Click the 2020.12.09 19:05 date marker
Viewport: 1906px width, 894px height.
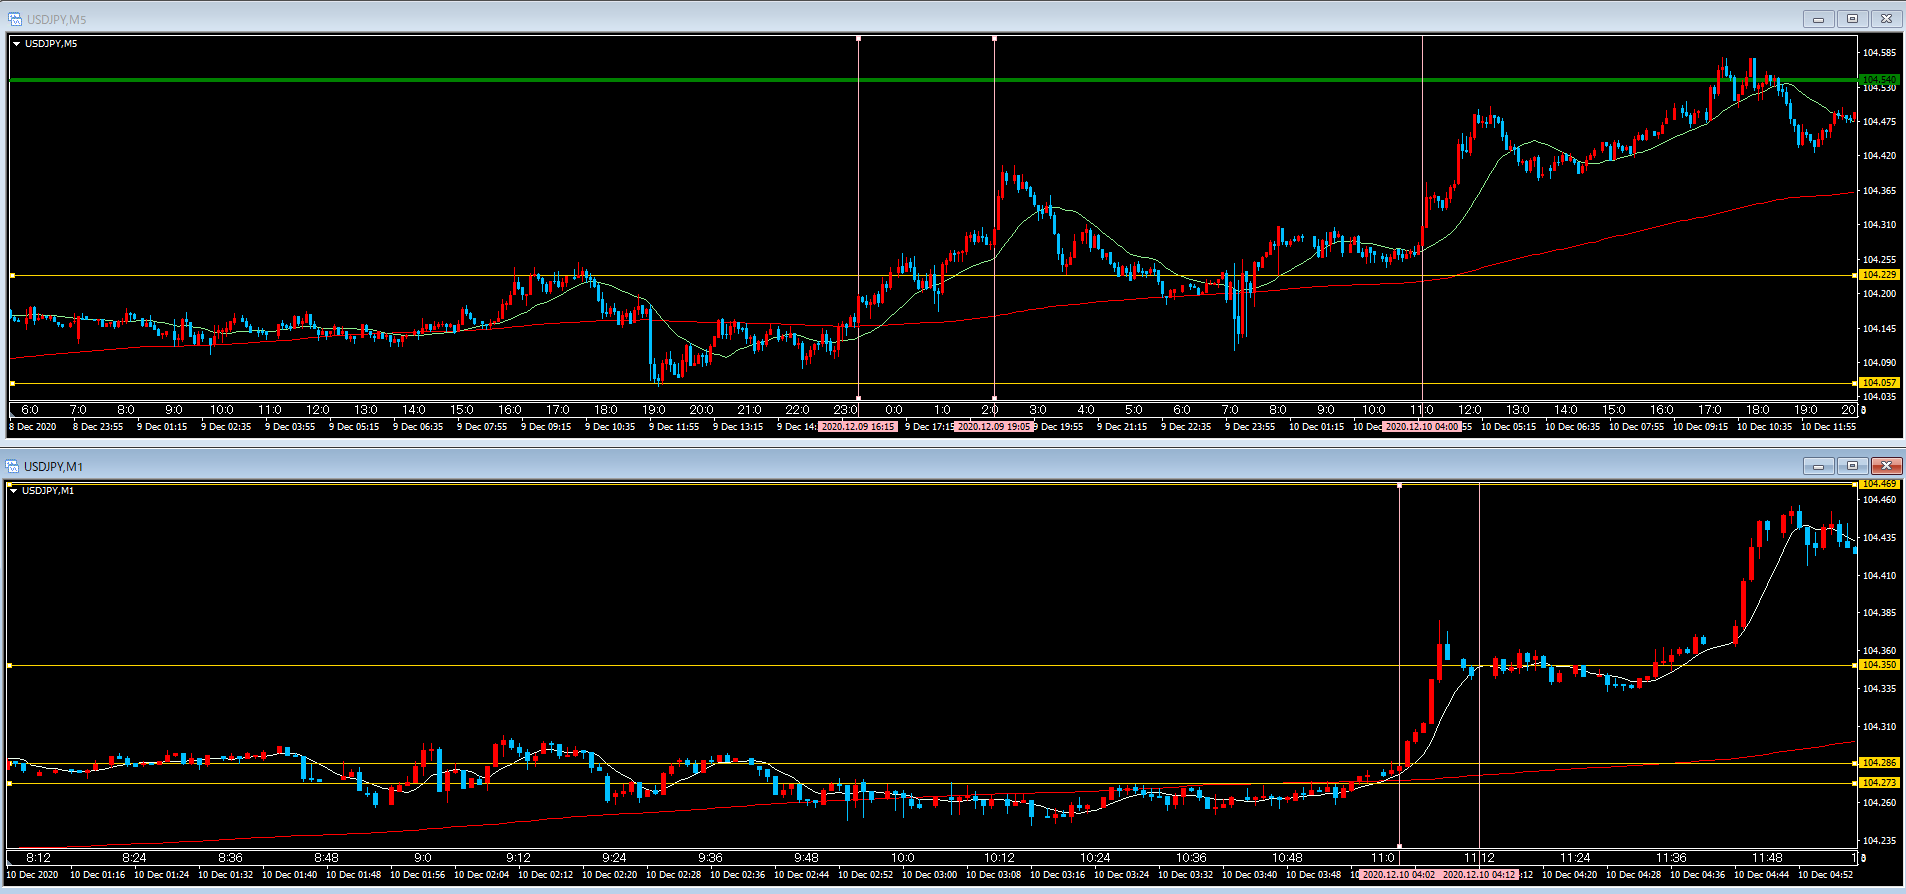[993, 427]
